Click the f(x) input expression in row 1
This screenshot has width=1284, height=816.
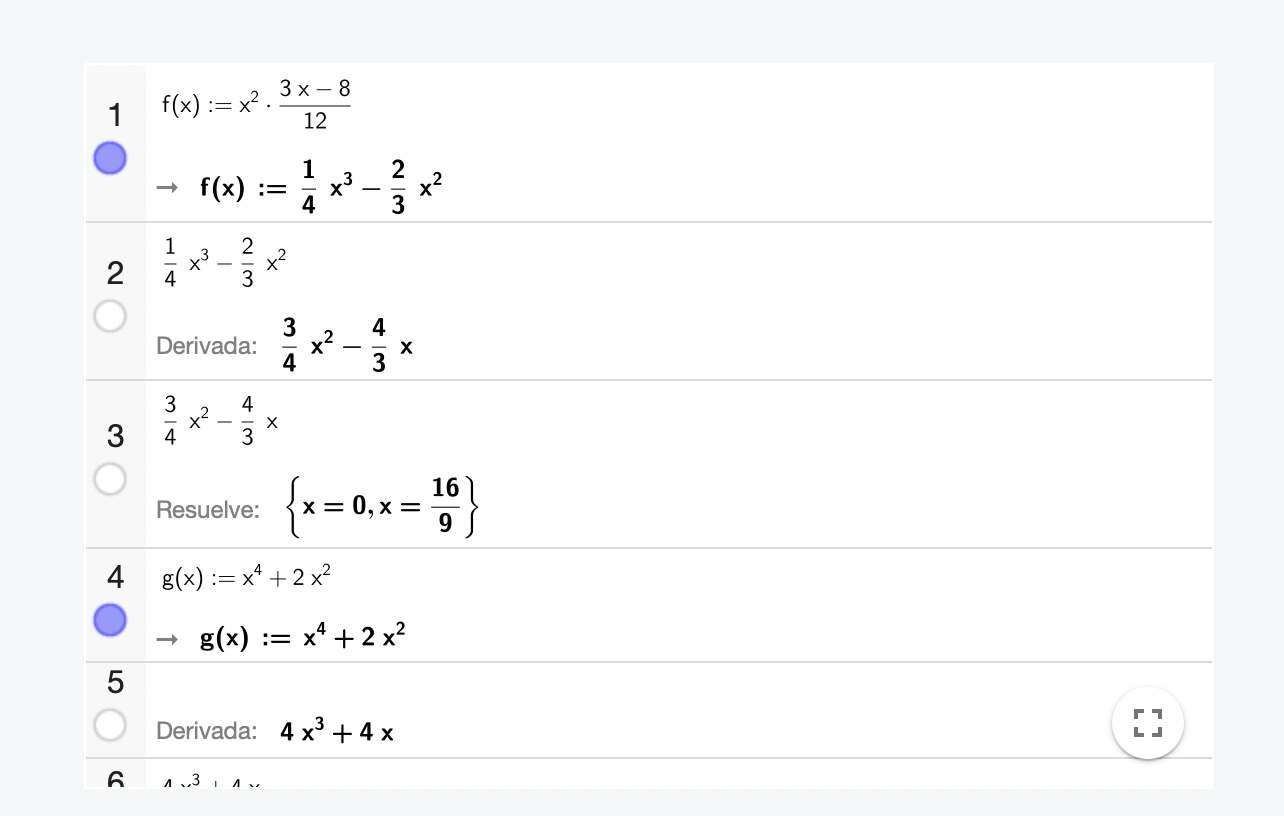coord(256,104)
